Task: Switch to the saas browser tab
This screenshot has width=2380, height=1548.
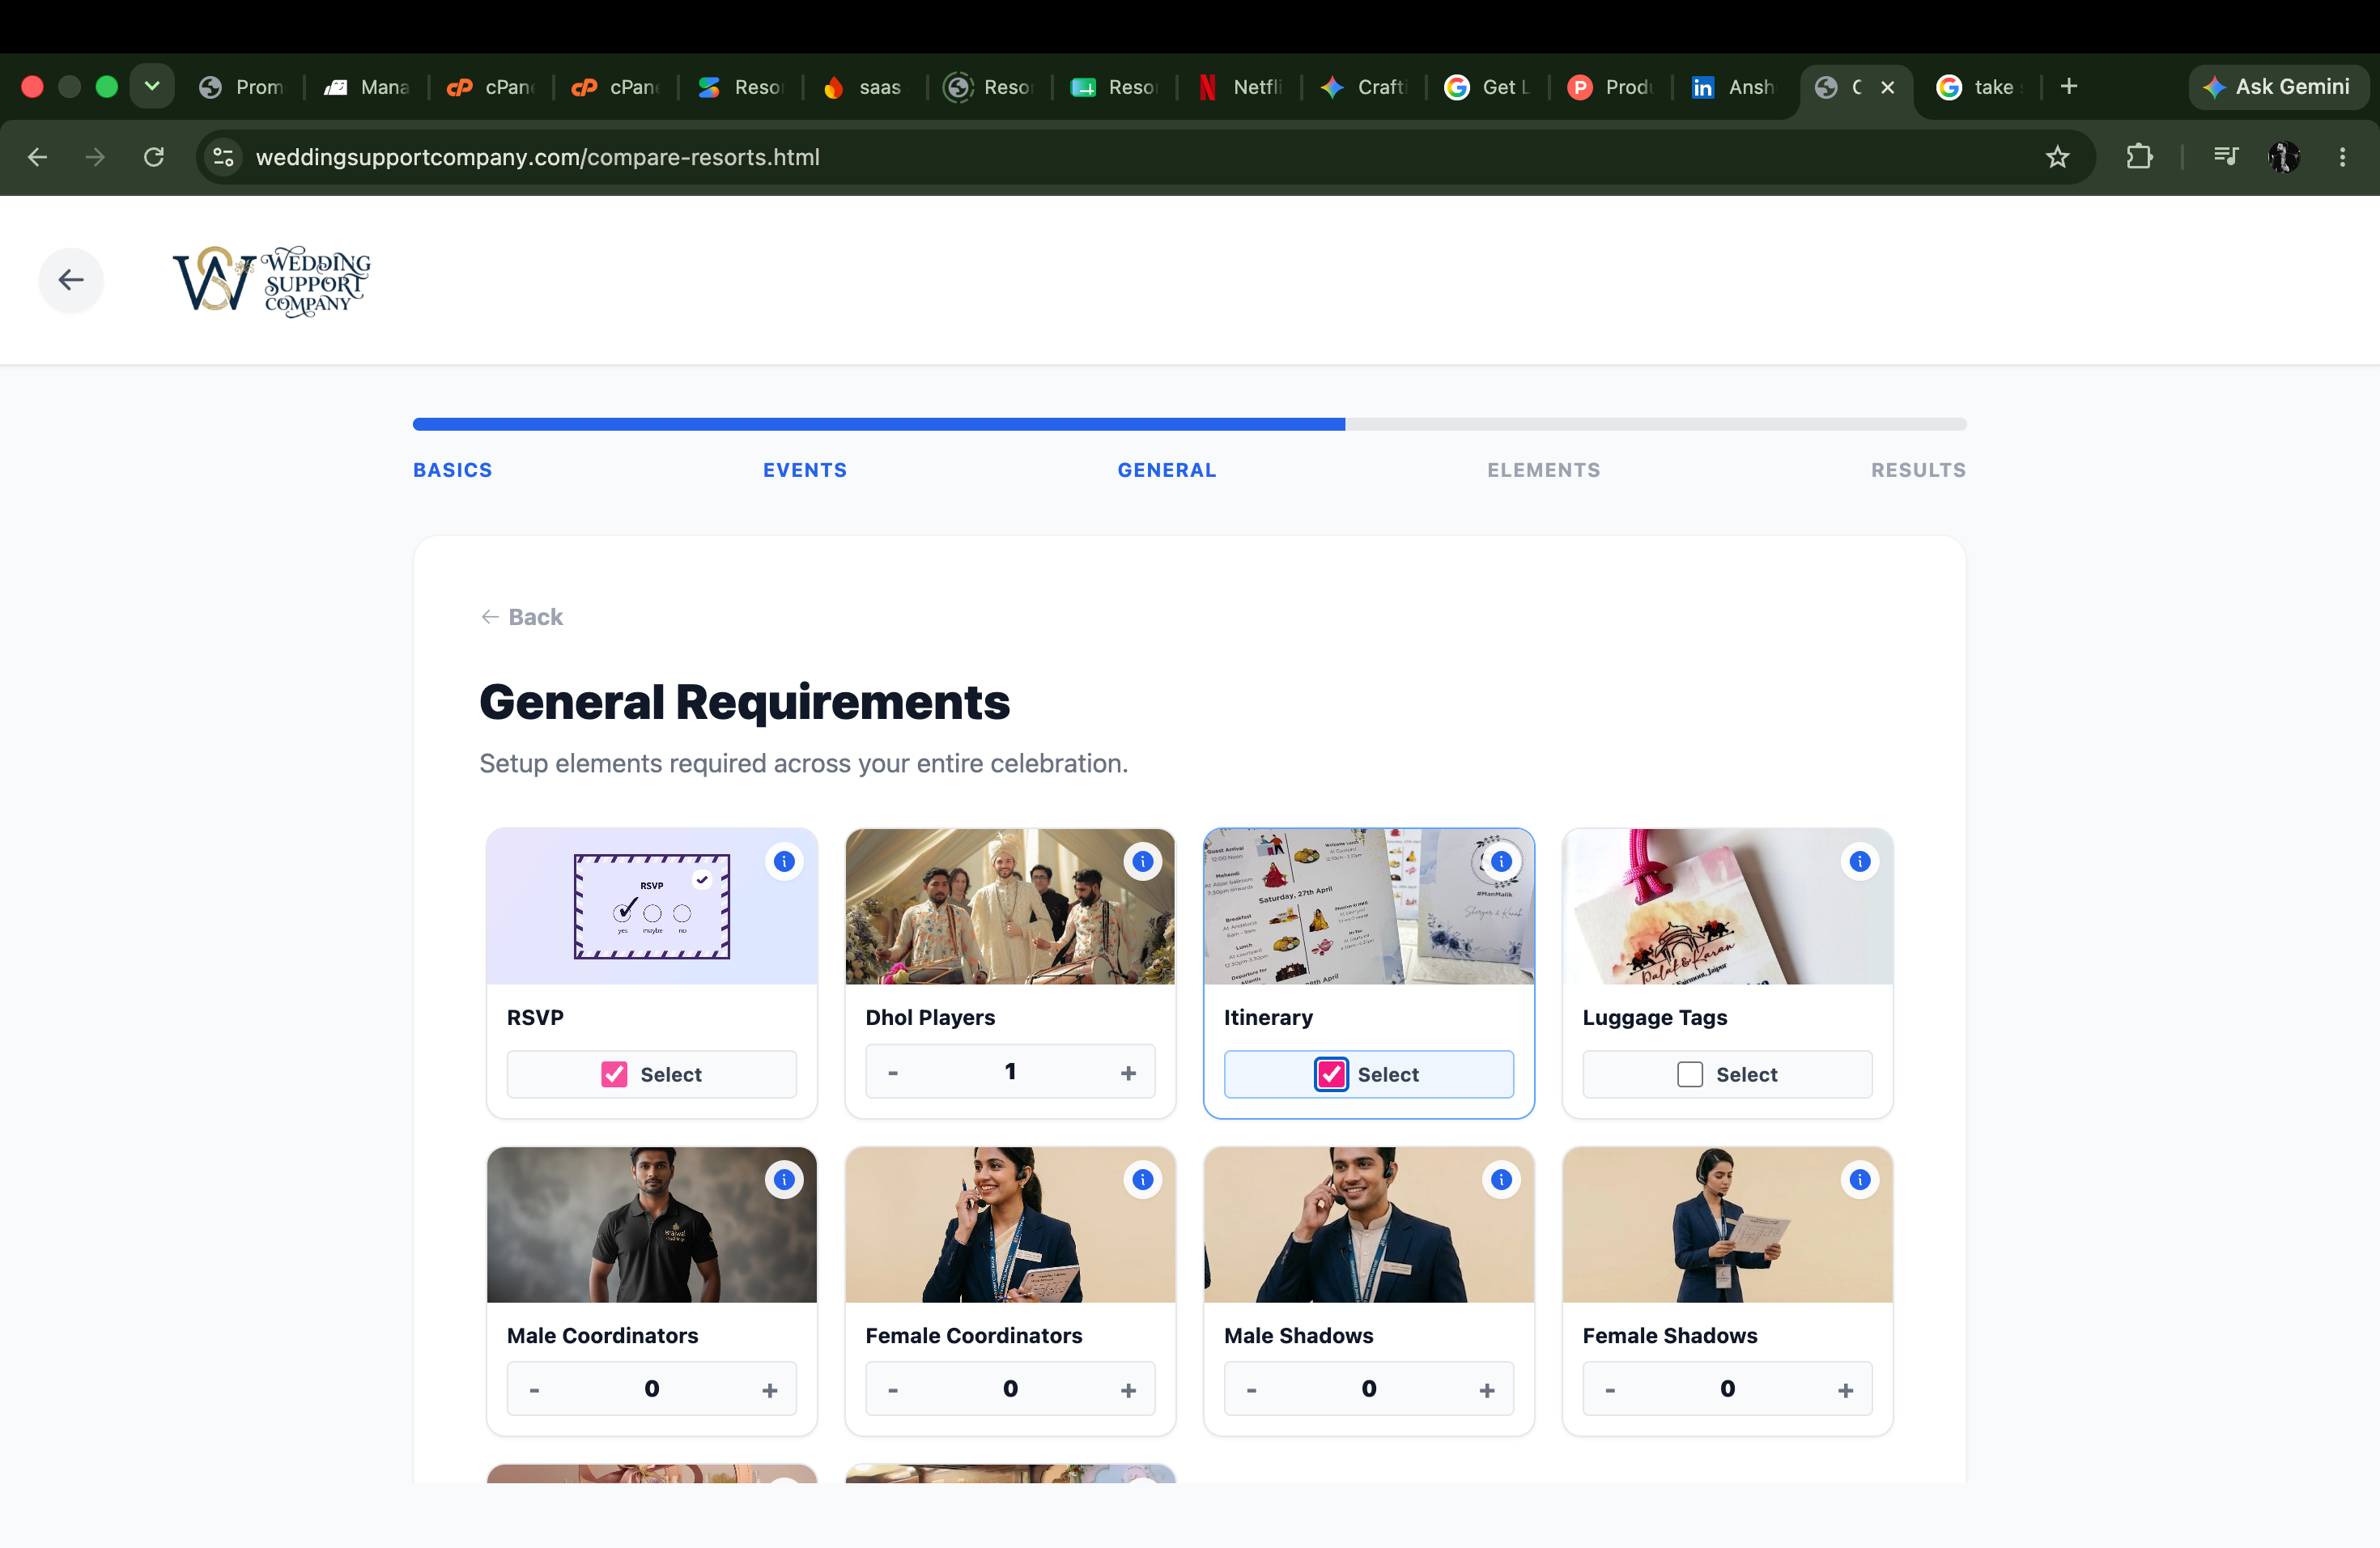Action: pos(864,87)
